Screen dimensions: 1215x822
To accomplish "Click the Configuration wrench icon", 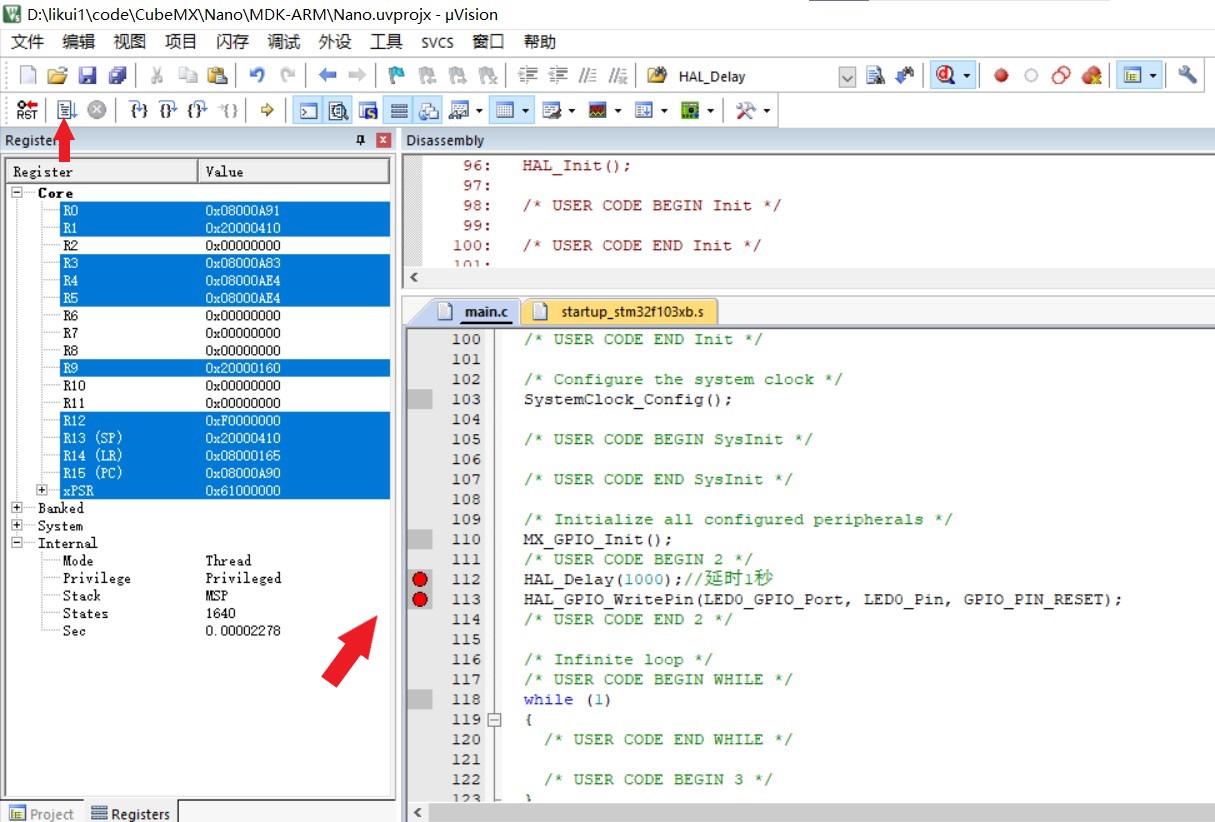I will click(1188, 75).
